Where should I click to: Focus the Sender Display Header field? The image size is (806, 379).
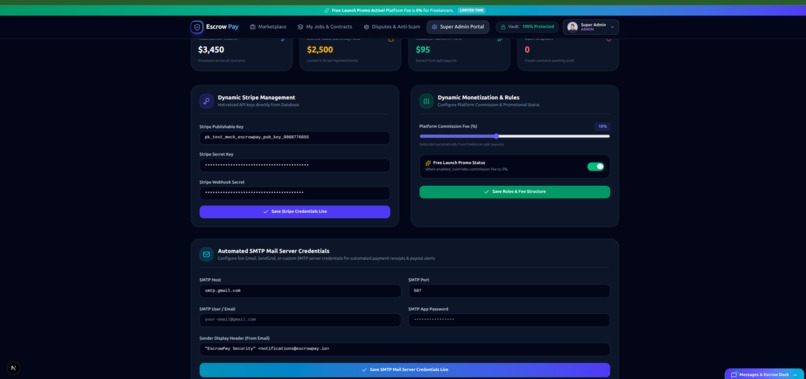point(405,349)
